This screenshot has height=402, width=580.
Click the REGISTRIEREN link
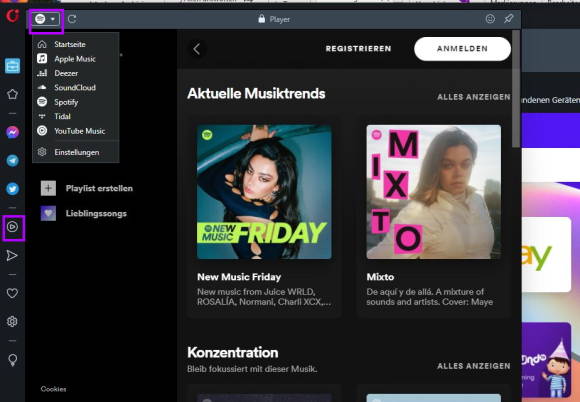coord(358,49)
